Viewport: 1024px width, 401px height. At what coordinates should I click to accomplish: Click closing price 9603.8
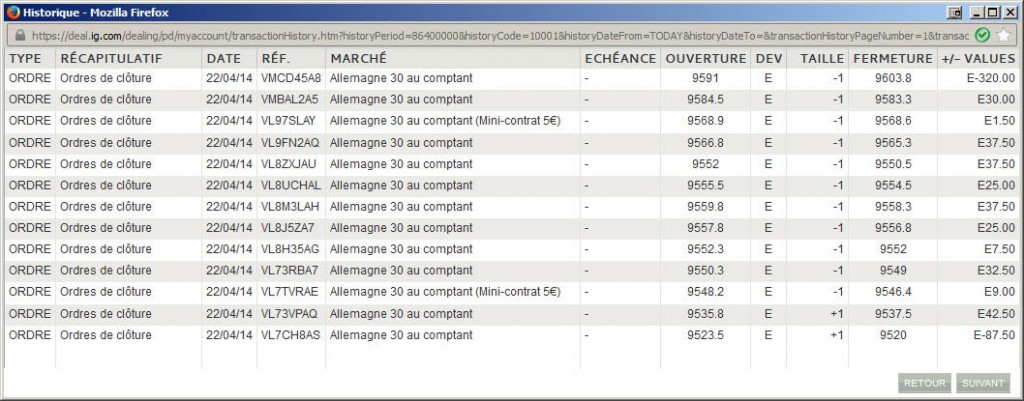coord(893,78)
